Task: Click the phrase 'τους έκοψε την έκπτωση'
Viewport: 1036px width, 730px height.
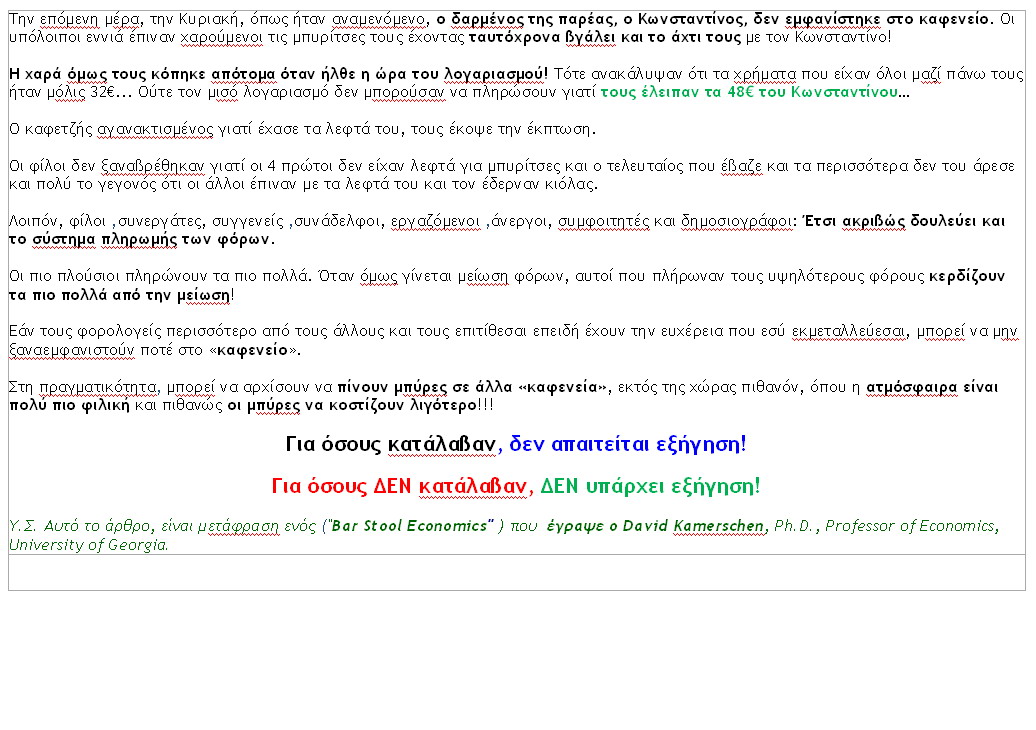Action: coord(501,129)
